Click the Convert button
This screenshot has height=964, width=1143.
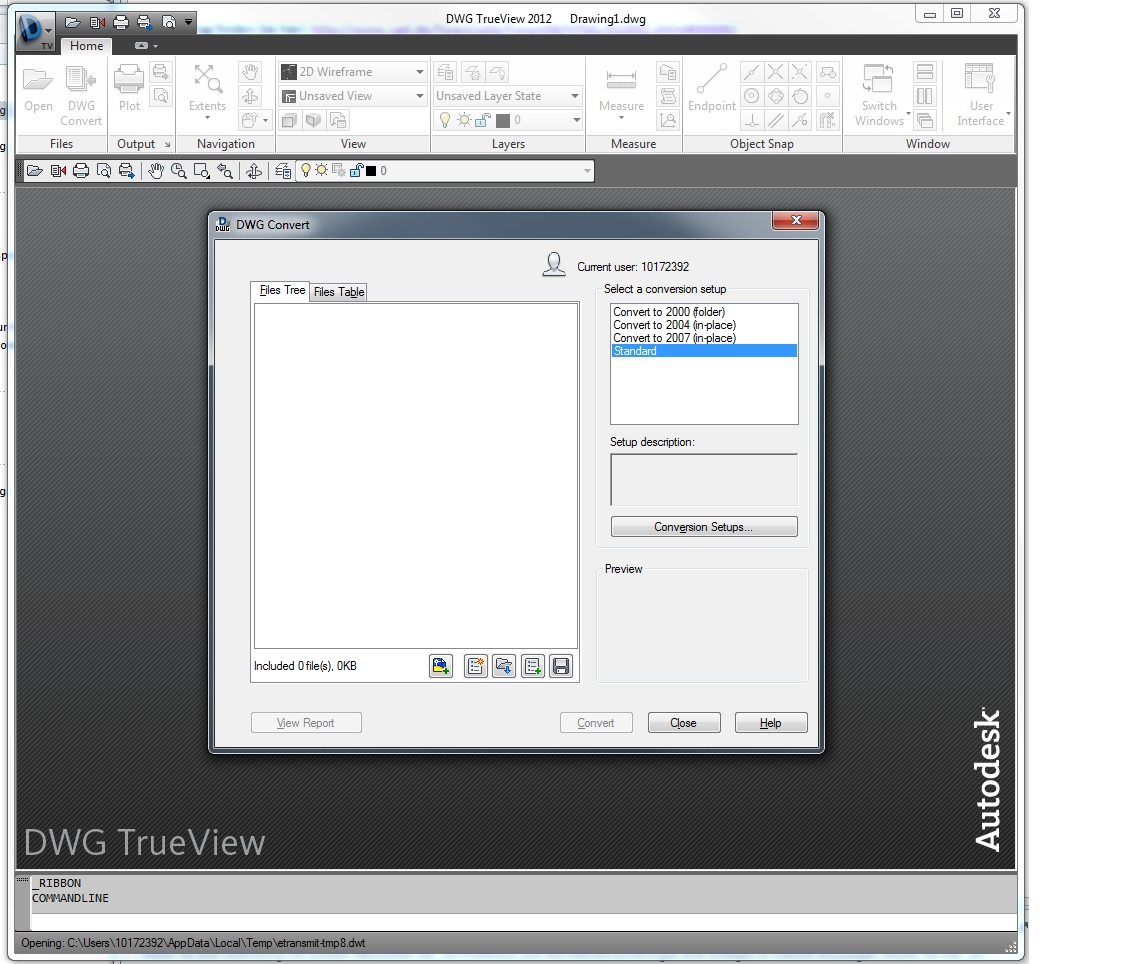coord(596,723)
